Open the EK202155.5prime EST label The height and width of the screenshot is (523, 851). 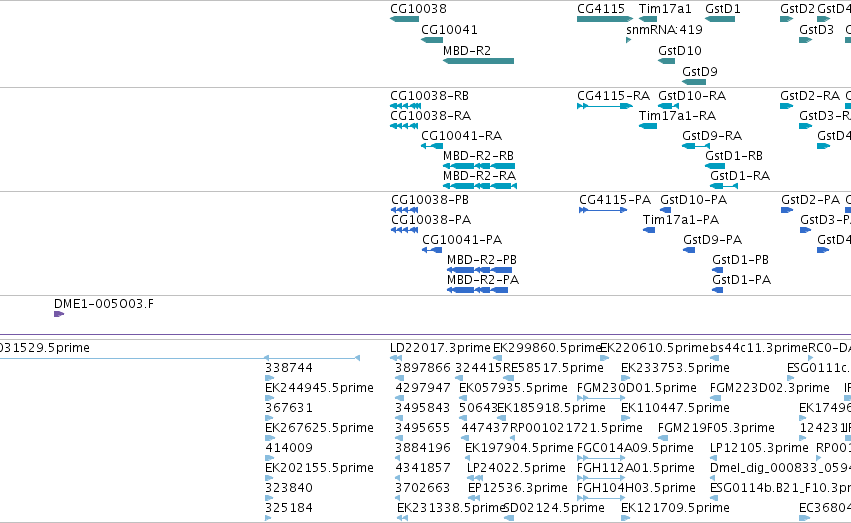click(x=319, y=468)
